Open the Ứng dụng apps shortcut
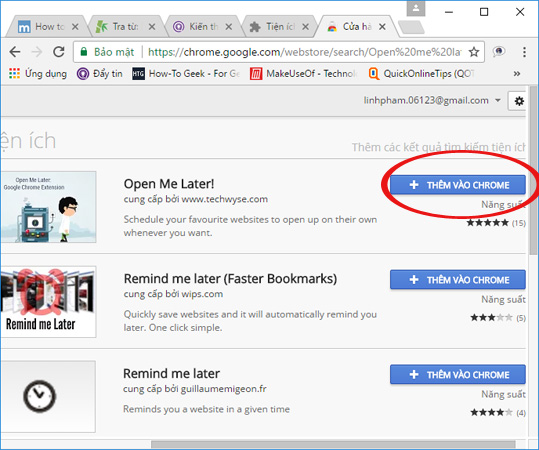Image resolution: width=539 pixels, height=450 pixels. [38, 73]
